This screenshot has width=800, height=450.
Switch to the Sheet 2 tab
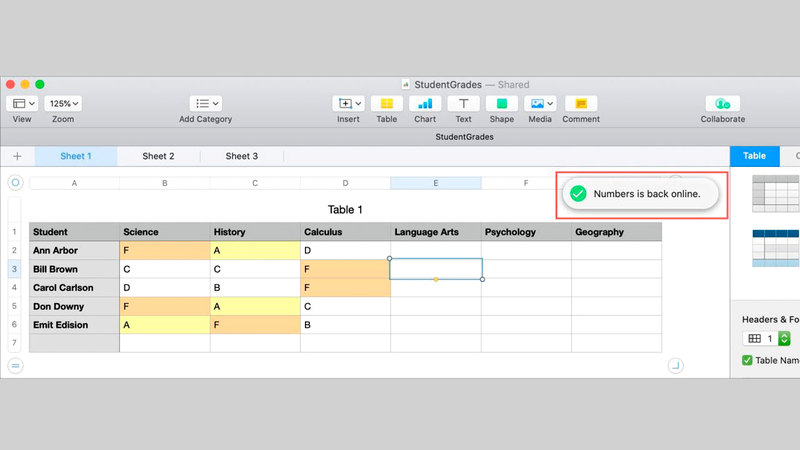(158, 156)
